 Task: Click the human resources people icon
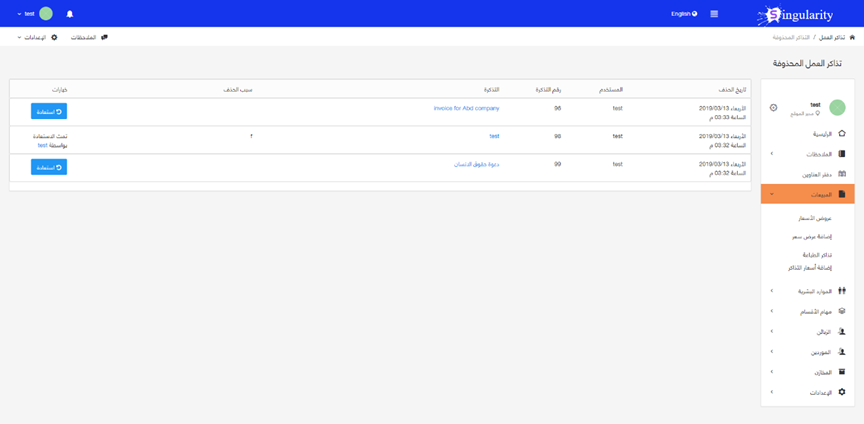[x=842, y=291]
